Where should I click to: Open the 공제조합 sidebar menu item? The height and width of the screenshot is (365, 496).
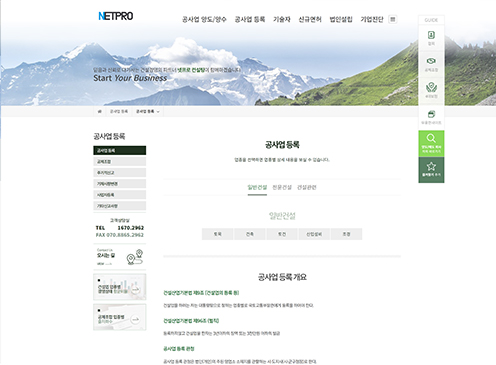(119, 162)
